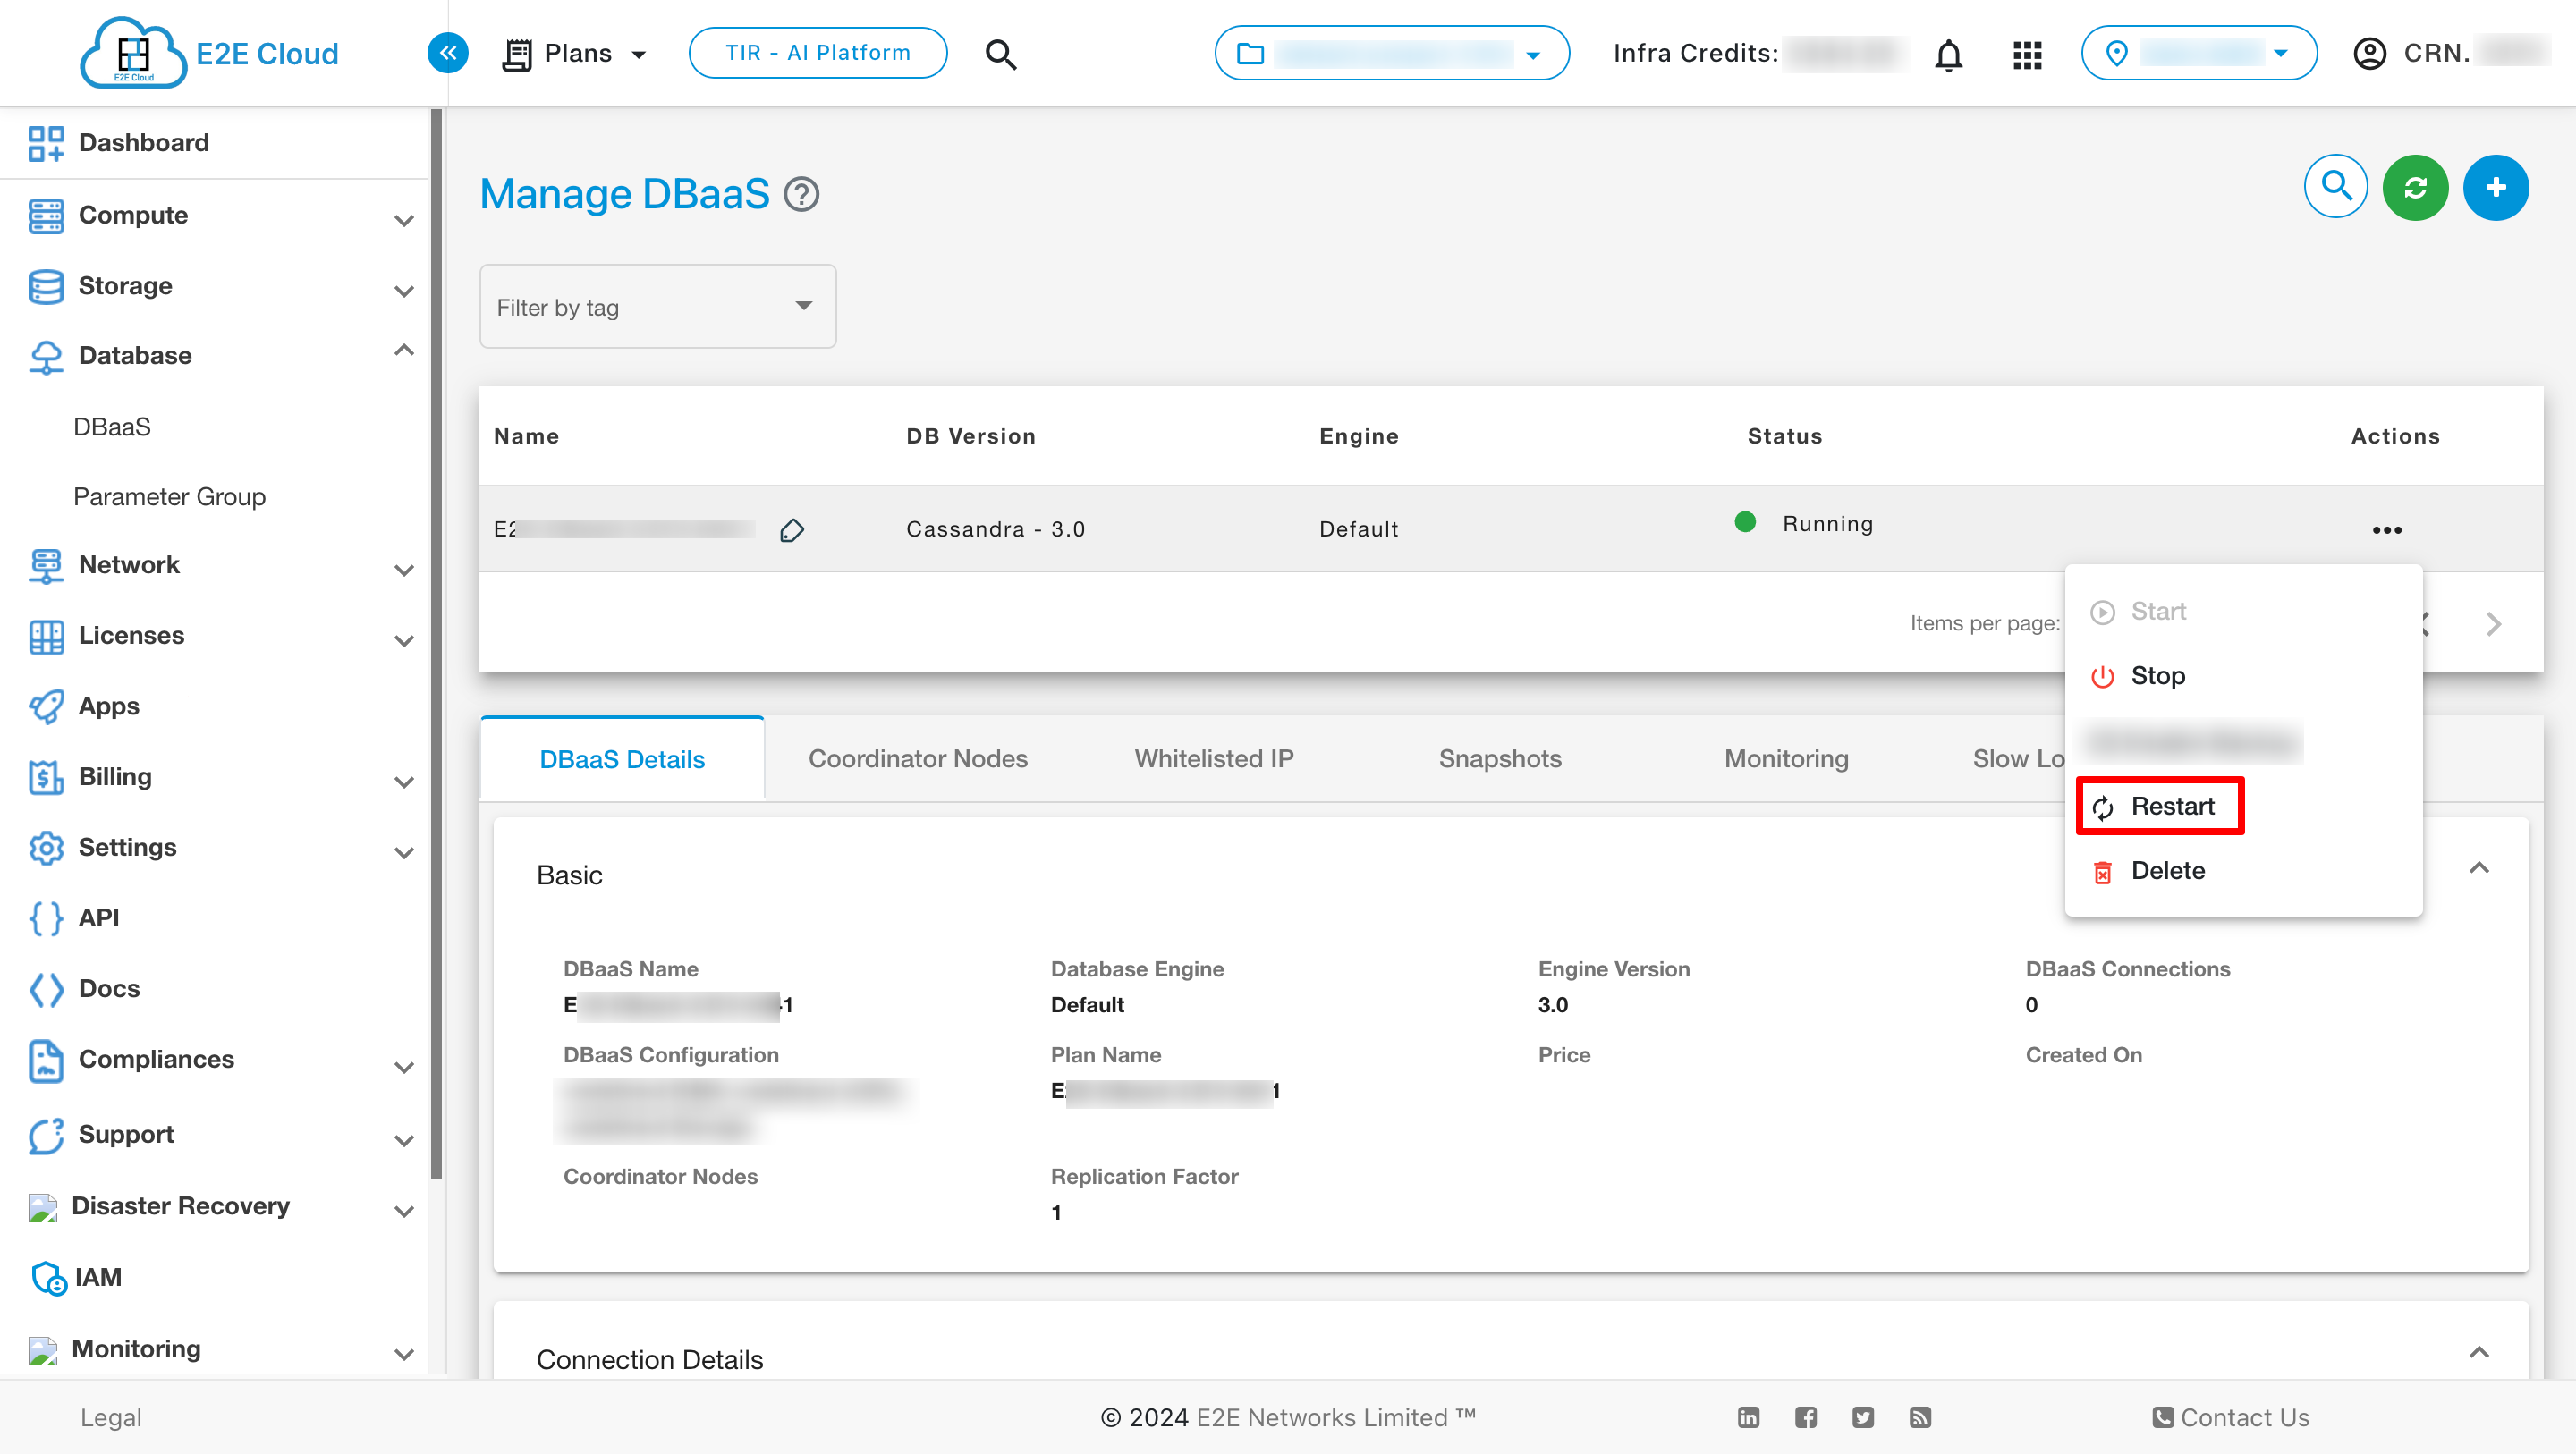Expand the Support sidebar section
The image size is (2576, 1454).
point(403,1140)
